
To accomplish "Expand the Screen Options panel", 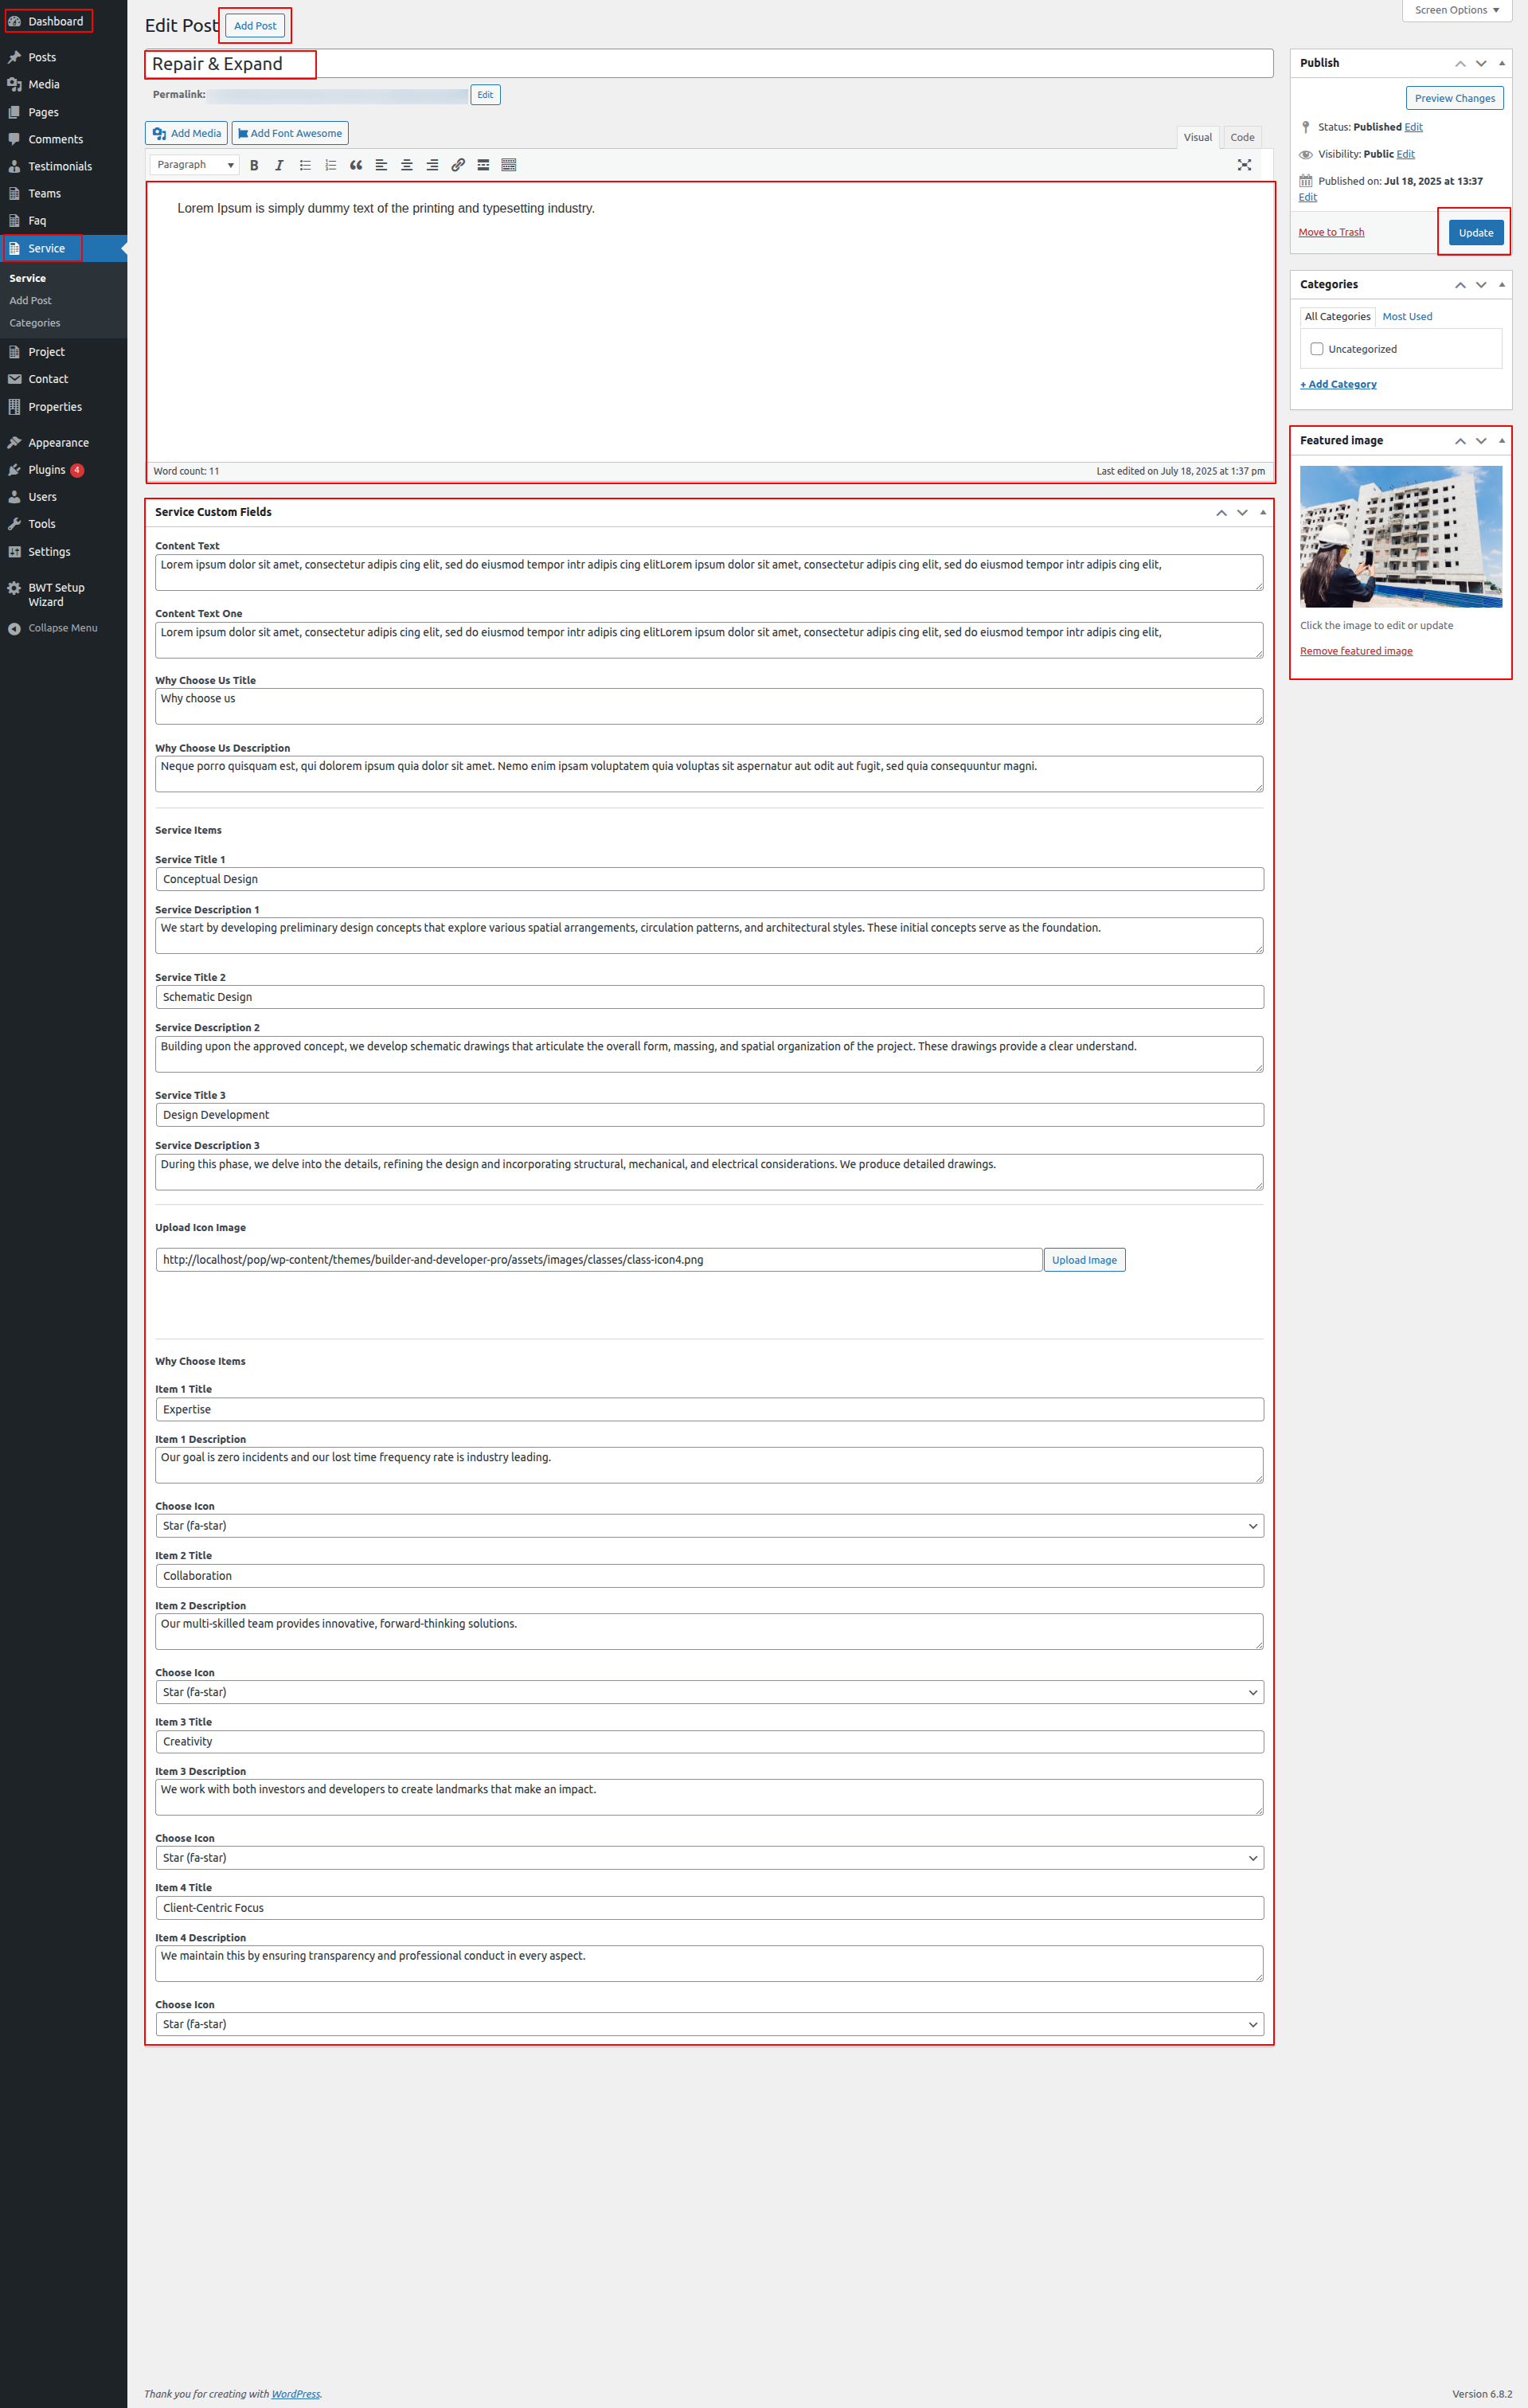I will coord(1456,10).
